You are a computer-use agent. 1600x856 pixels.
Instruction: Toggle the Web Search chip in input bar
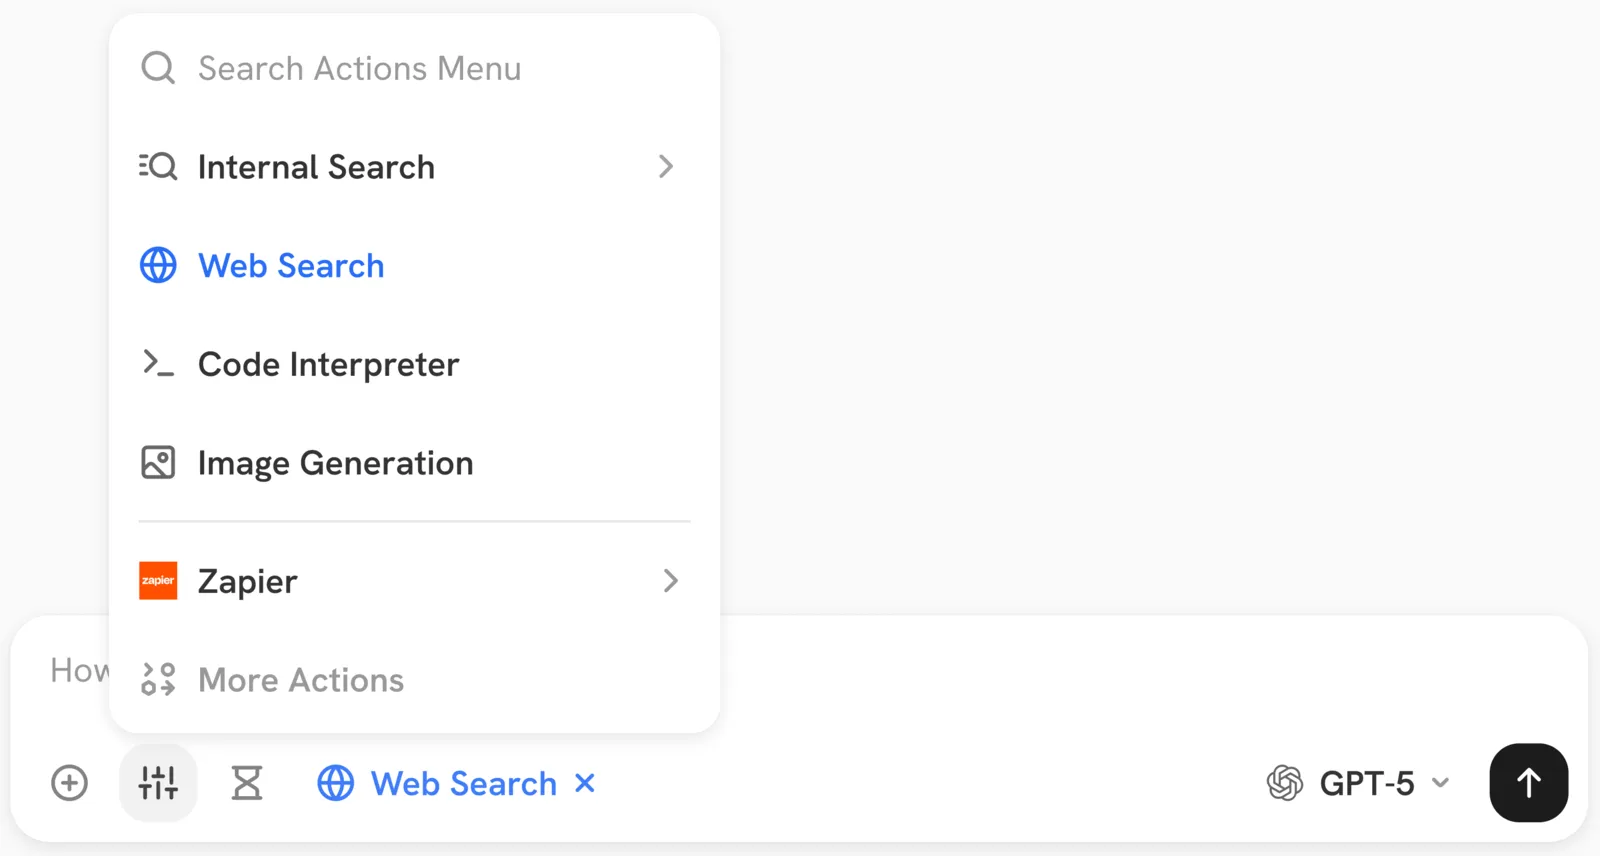456,783
